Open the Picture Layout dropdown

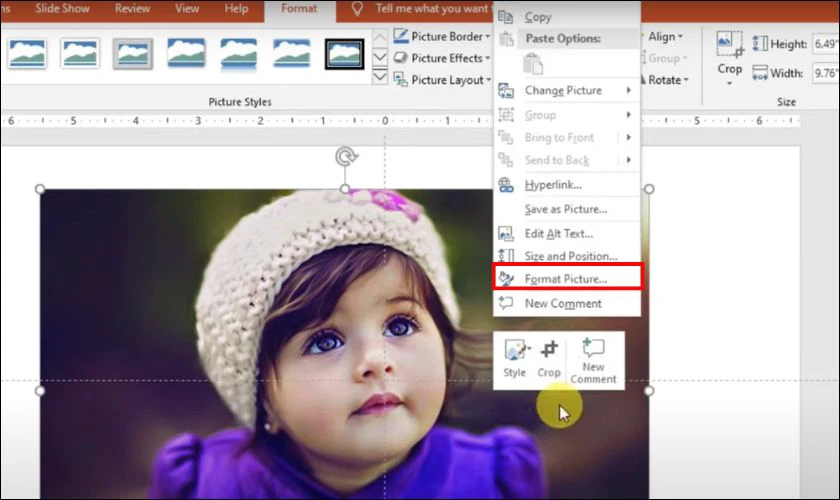pyautogui.click(x=442, y=80)
